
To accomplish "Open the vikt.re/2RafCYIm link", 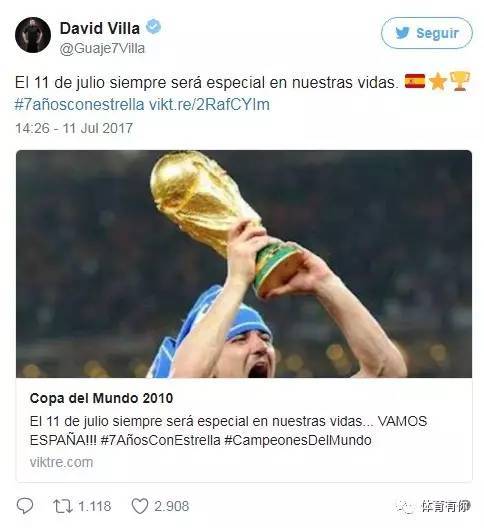I will coord(209,105).
